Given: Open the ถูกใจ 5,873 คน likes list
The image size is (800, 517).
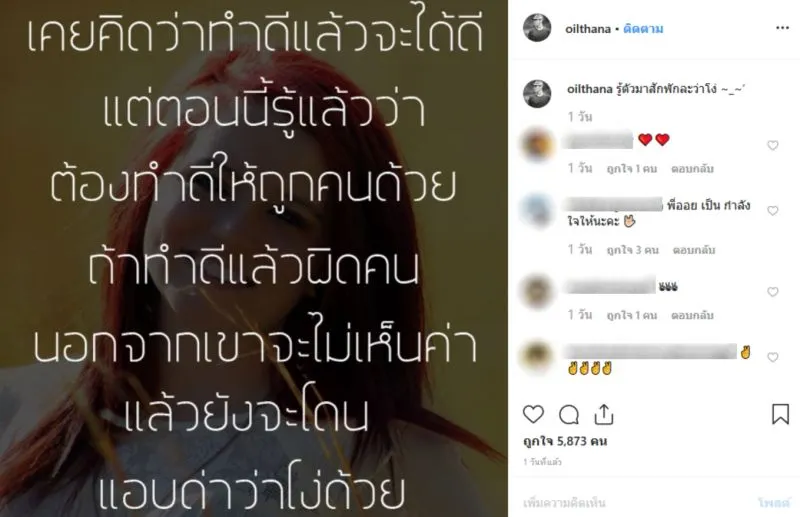Looking at the screenshot, I should [565, 441].
